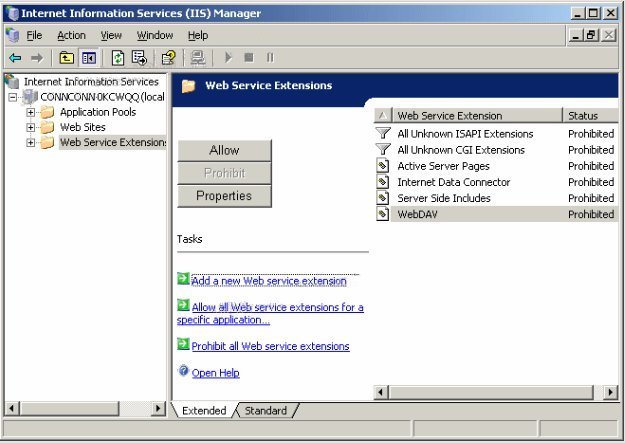The width and height of the screenshot is (625, 443).
Task: Open the View menu
Action: (111, 35)
